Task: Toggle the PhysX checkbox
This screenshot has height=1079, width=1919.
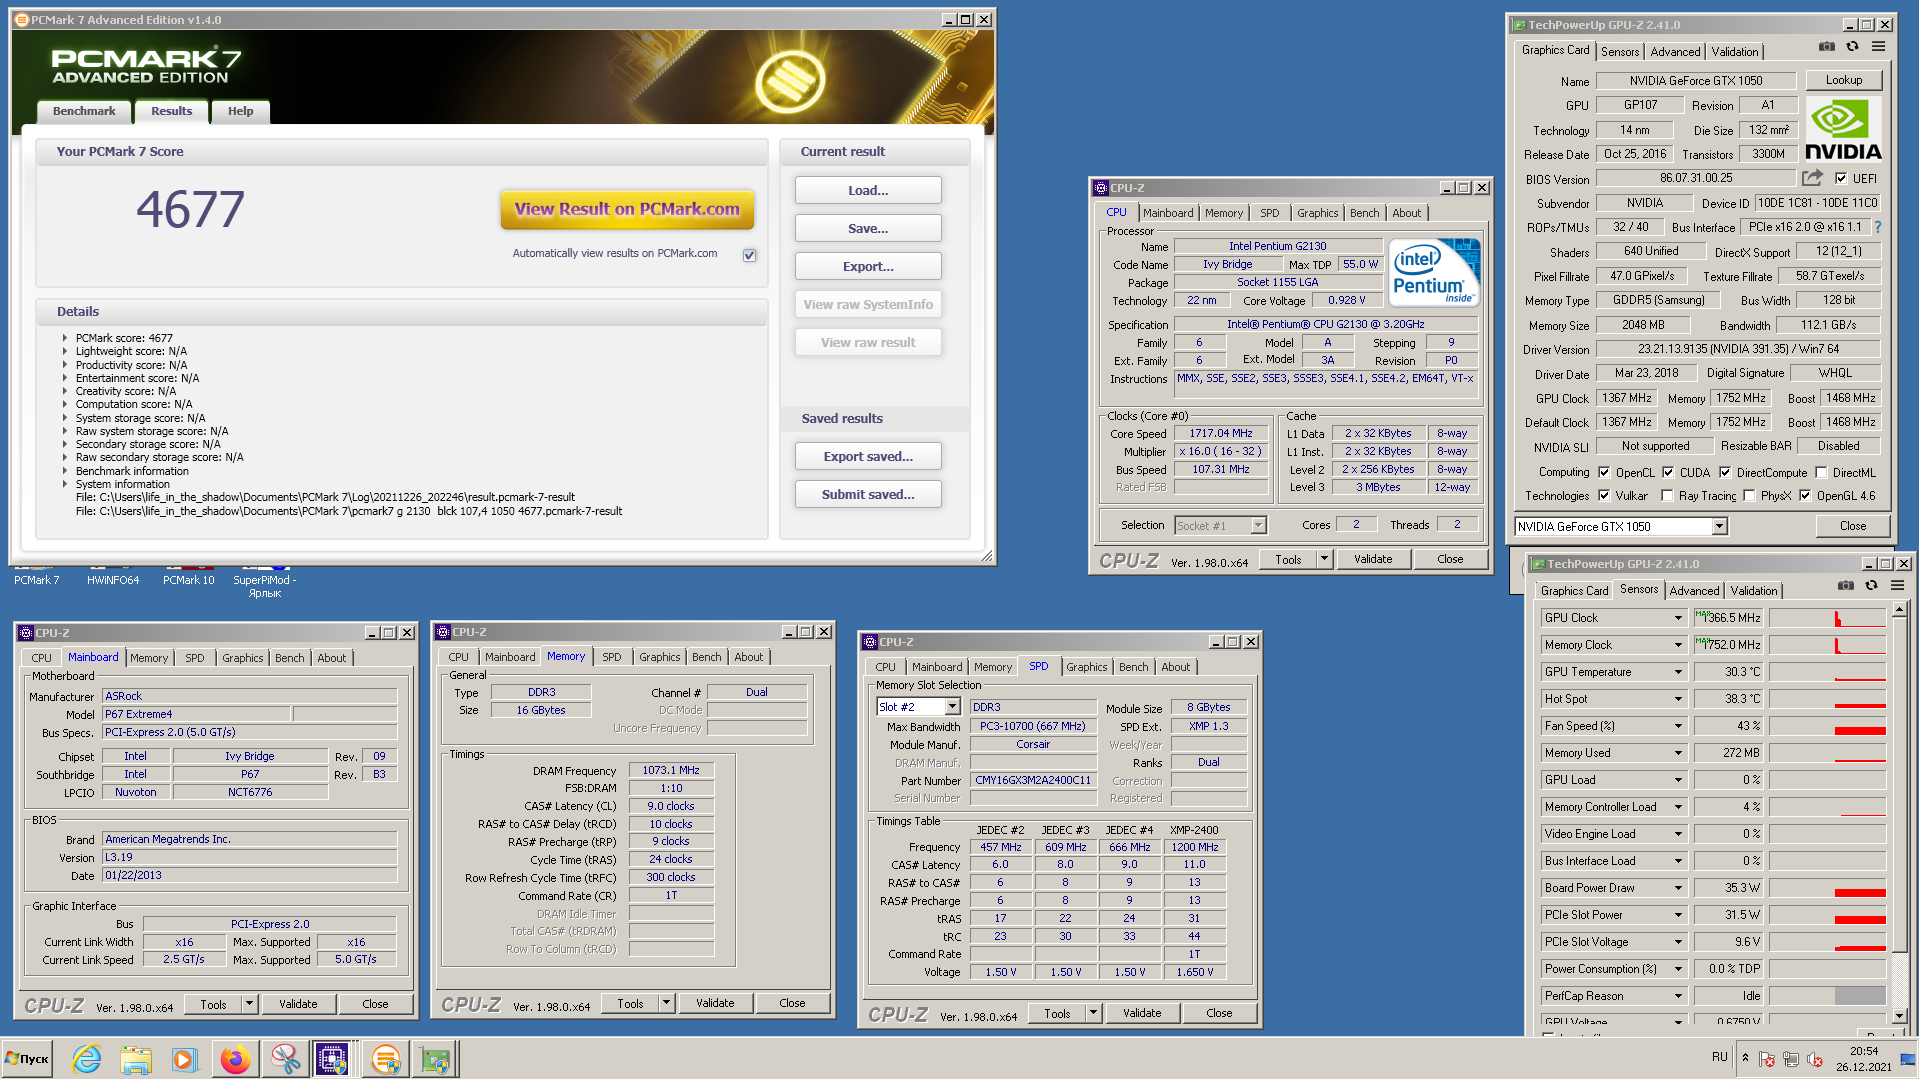Action: tap(1749, 495)
